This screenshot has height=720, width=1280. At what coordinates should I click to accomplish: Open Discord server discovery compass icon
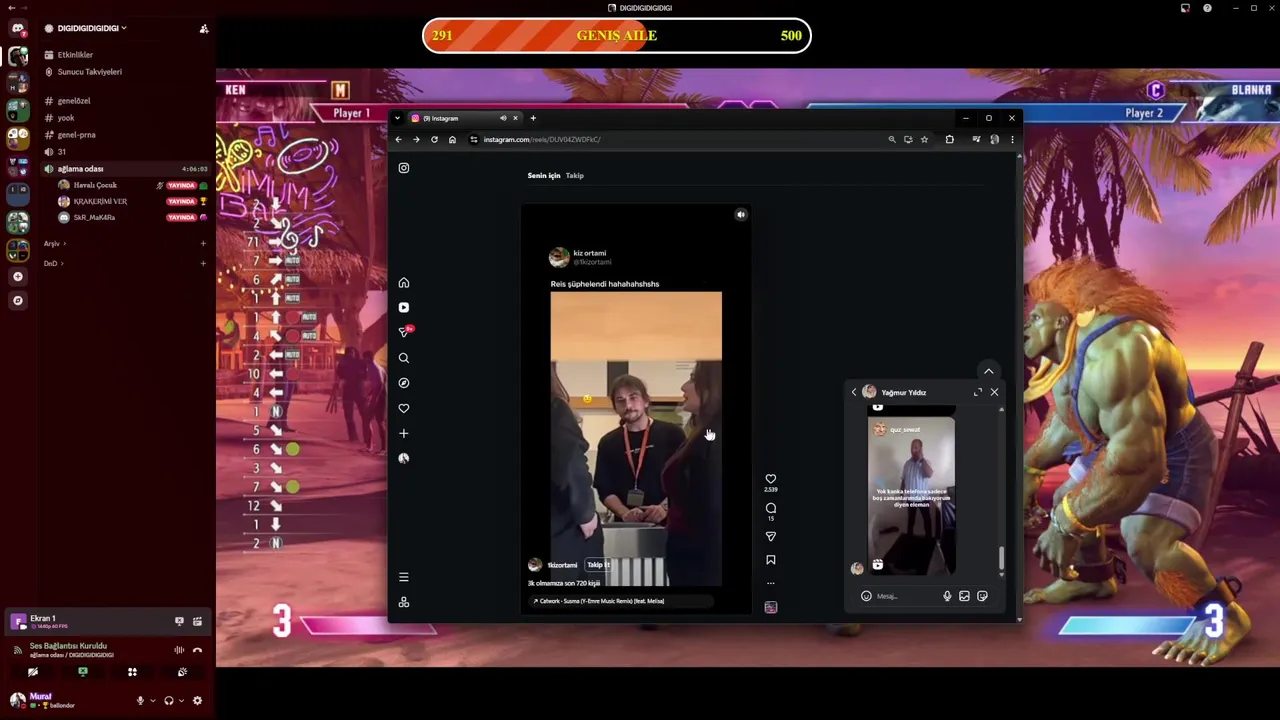click(17, 300)
